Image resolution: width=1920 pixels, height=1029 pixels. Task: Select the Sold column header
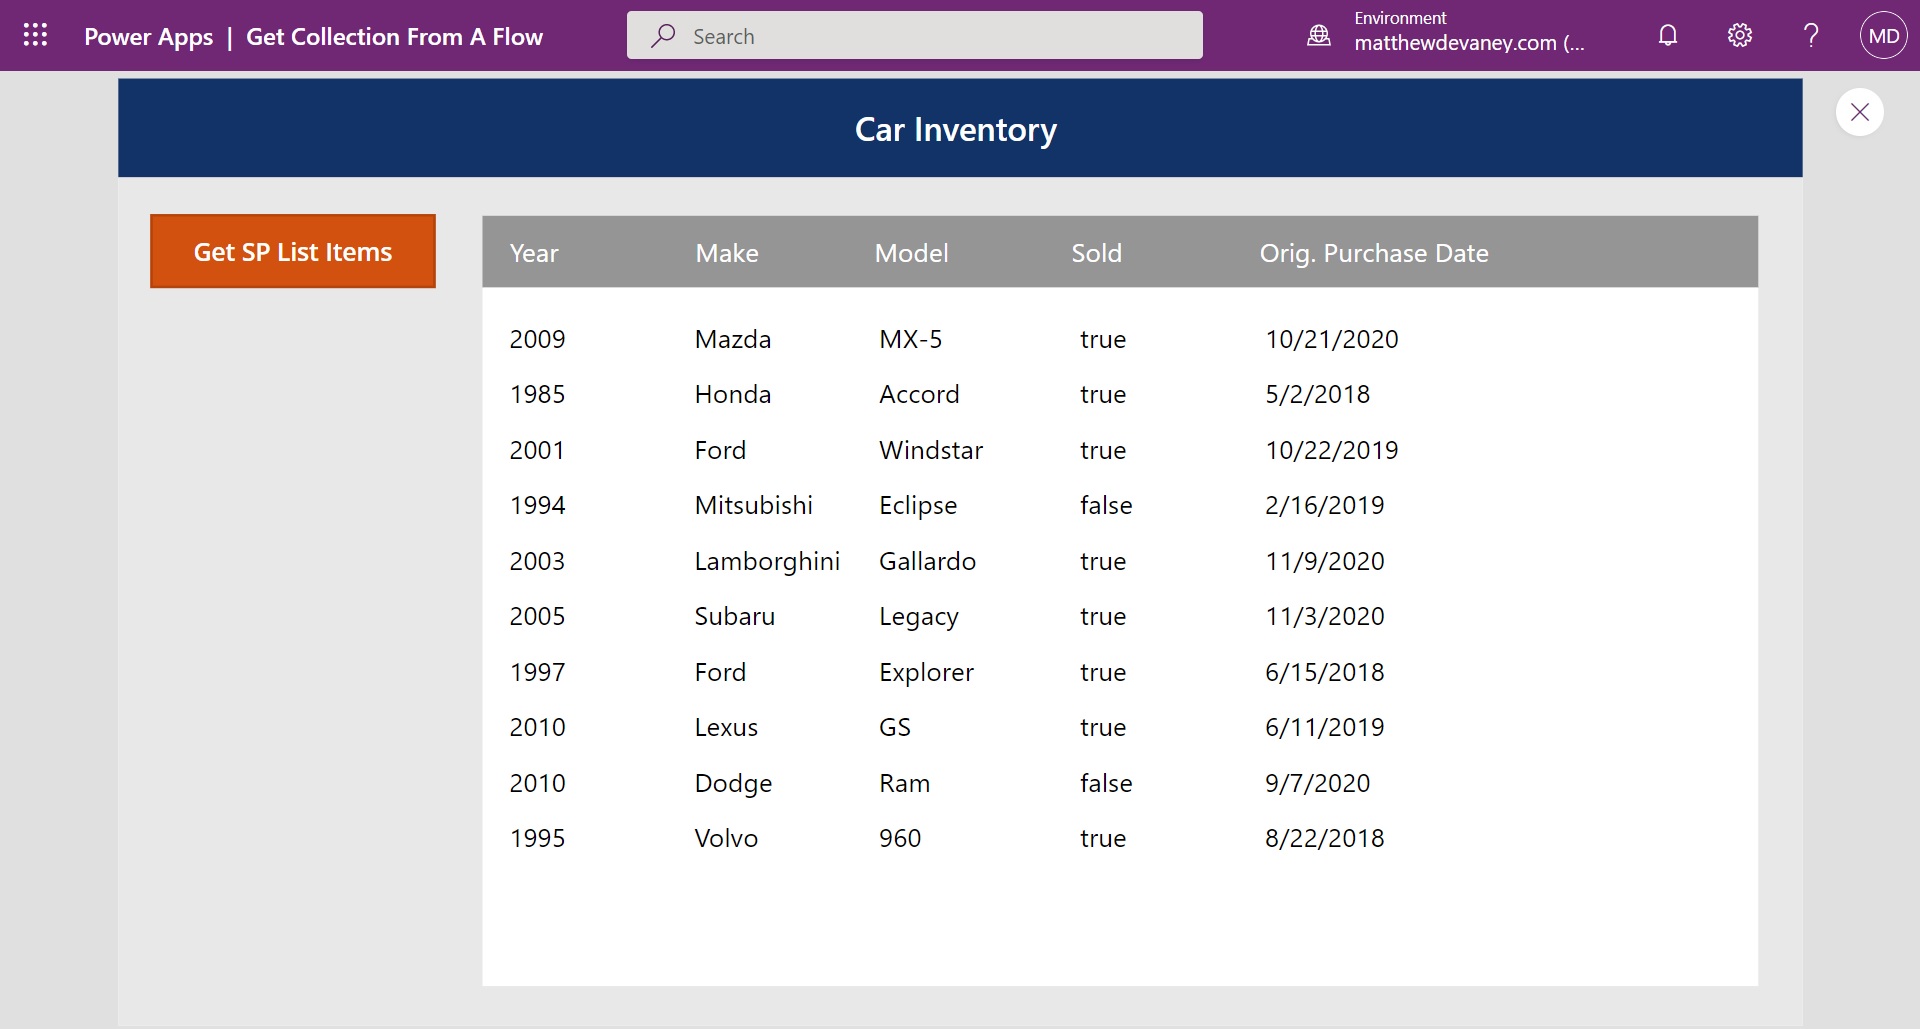[x=1097, y=253]
